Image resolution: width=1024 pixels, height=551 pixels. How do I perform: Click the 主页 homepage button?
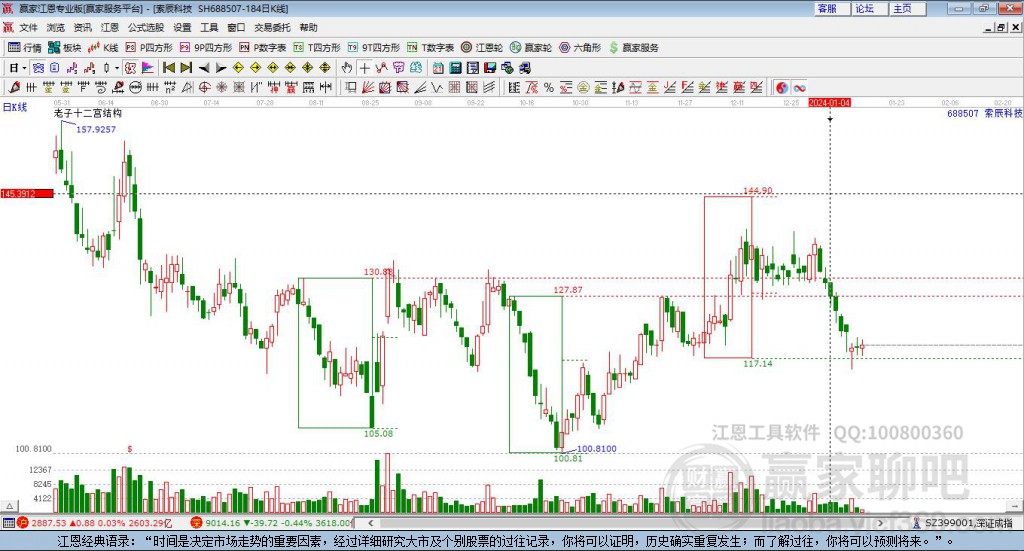click(908, 8)
